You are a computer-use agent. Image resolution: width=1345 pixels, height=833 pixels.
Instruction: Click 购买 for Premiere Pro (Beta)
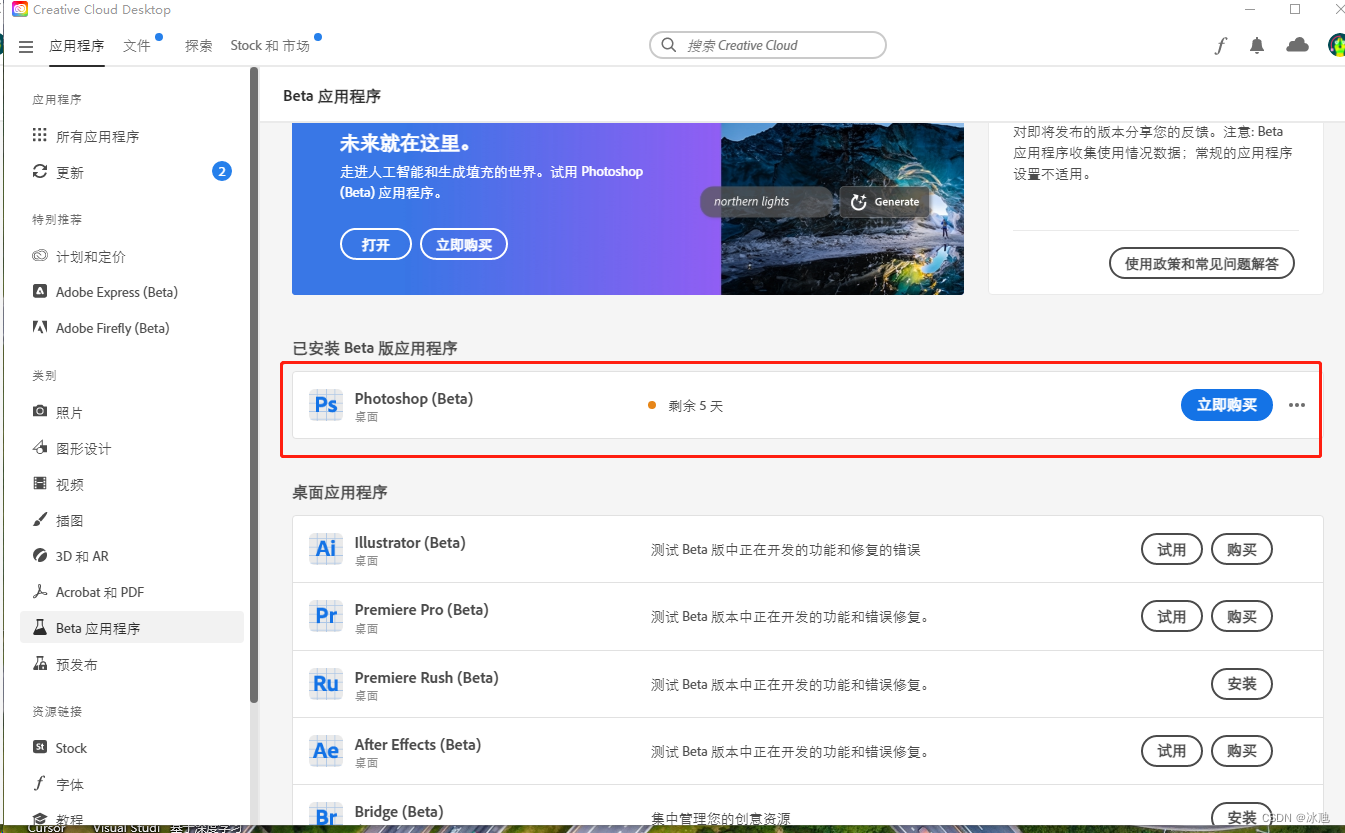point(1242,616)
